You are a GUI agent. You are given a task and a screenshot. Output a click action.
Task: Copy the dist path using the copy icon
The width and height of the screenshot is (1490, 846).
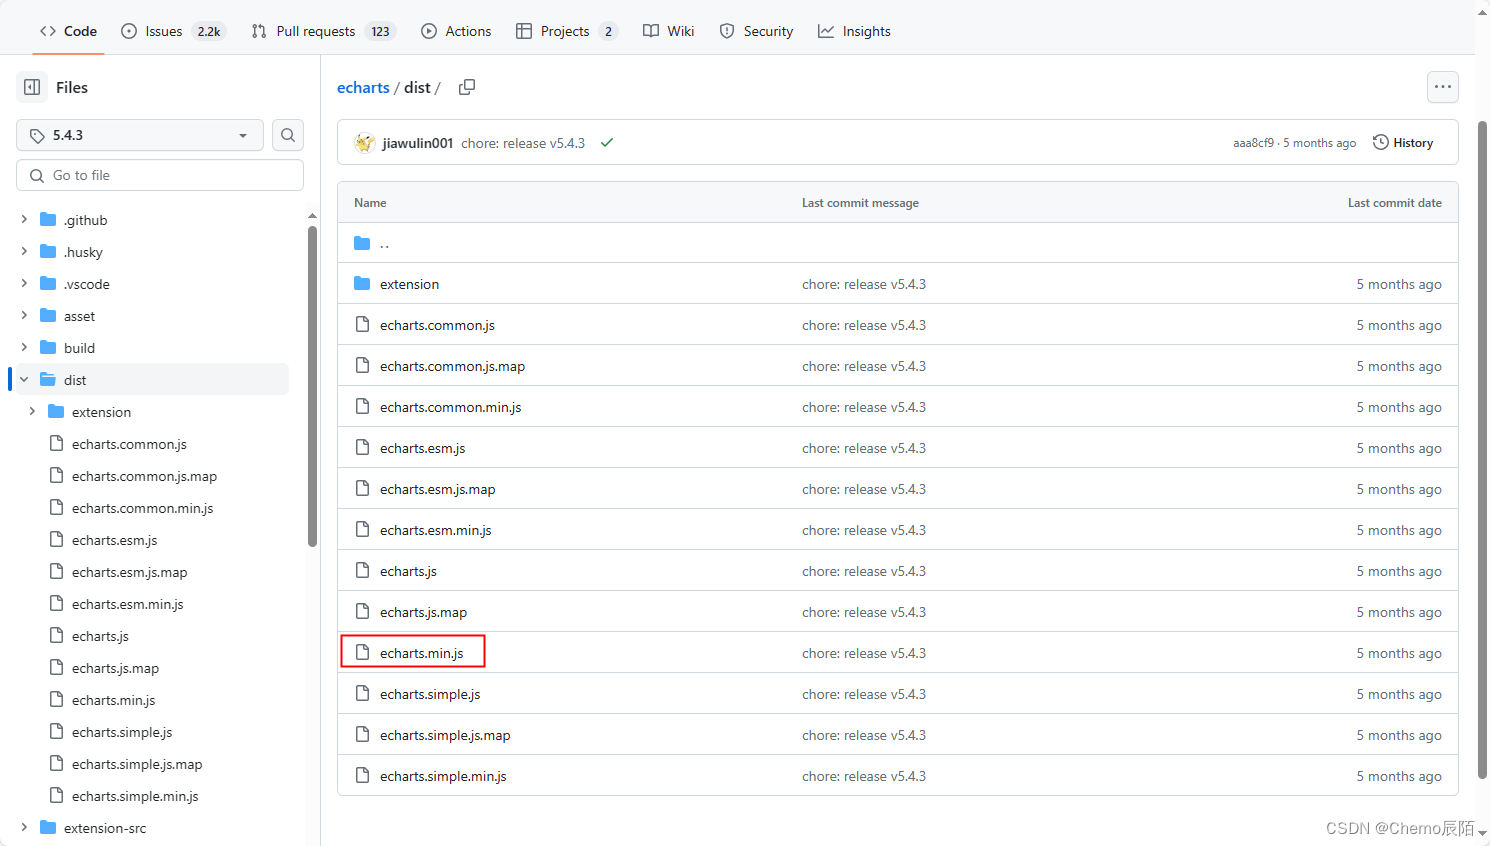coord(466,87)
